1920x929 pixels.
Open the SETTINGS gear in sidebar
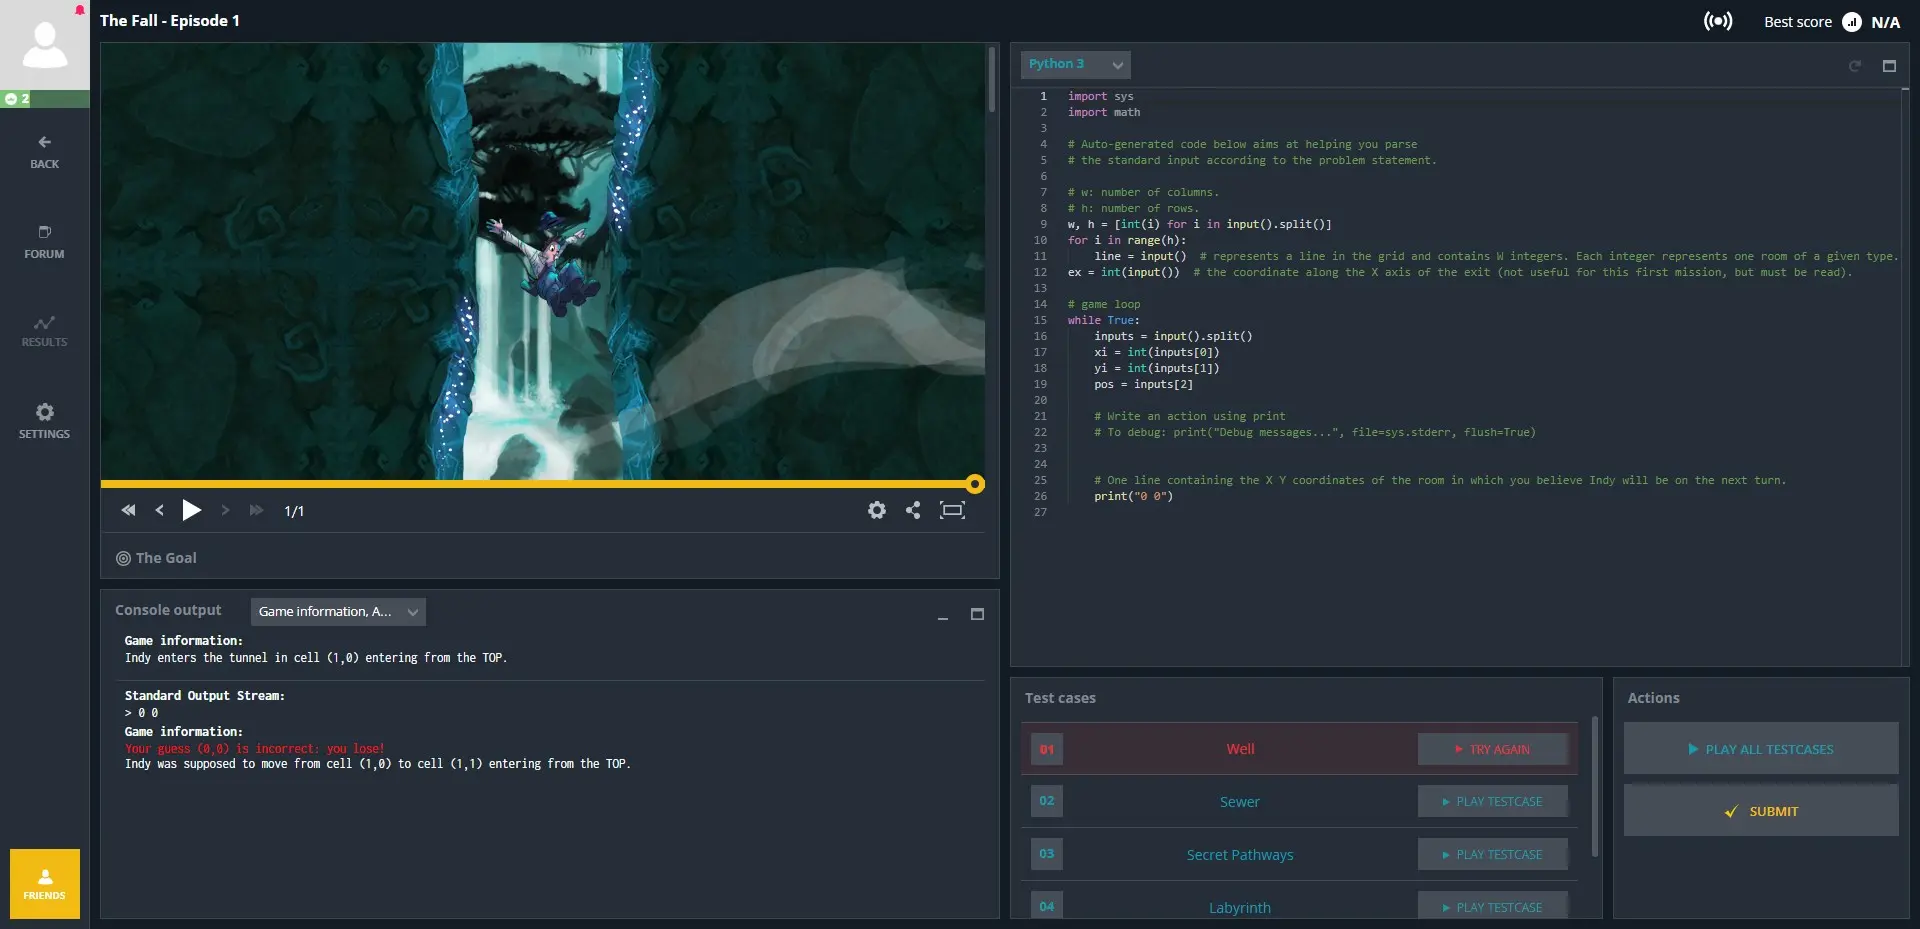[x=44, y=421]
